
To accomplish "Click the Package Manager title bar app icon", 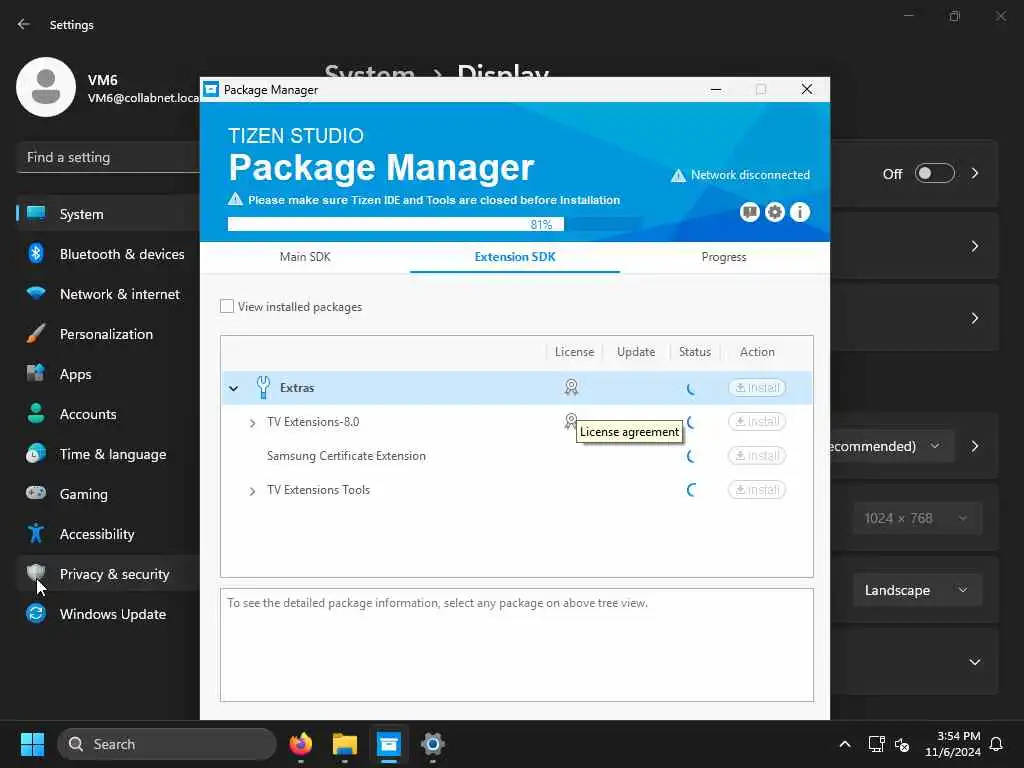I will (211, 89).
